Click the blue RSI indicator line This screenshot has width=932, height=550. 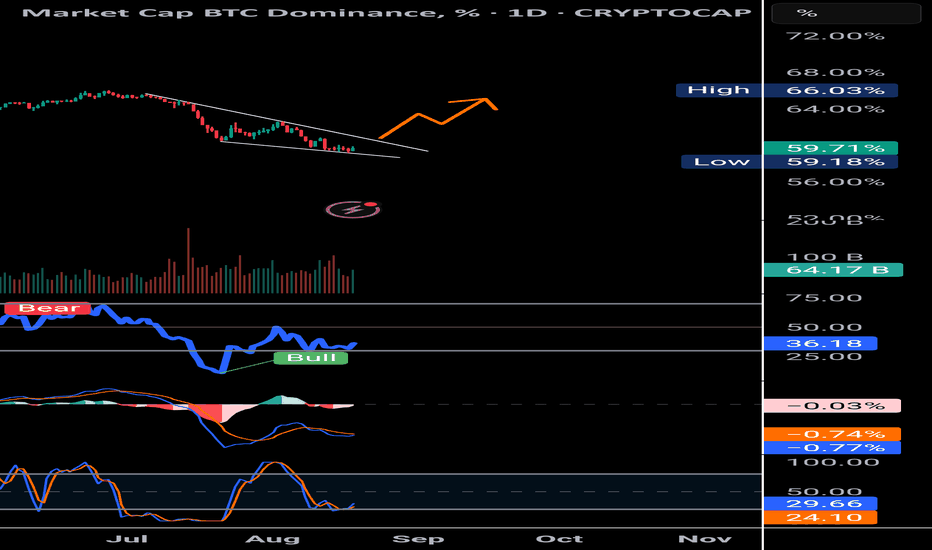(178, 339)
